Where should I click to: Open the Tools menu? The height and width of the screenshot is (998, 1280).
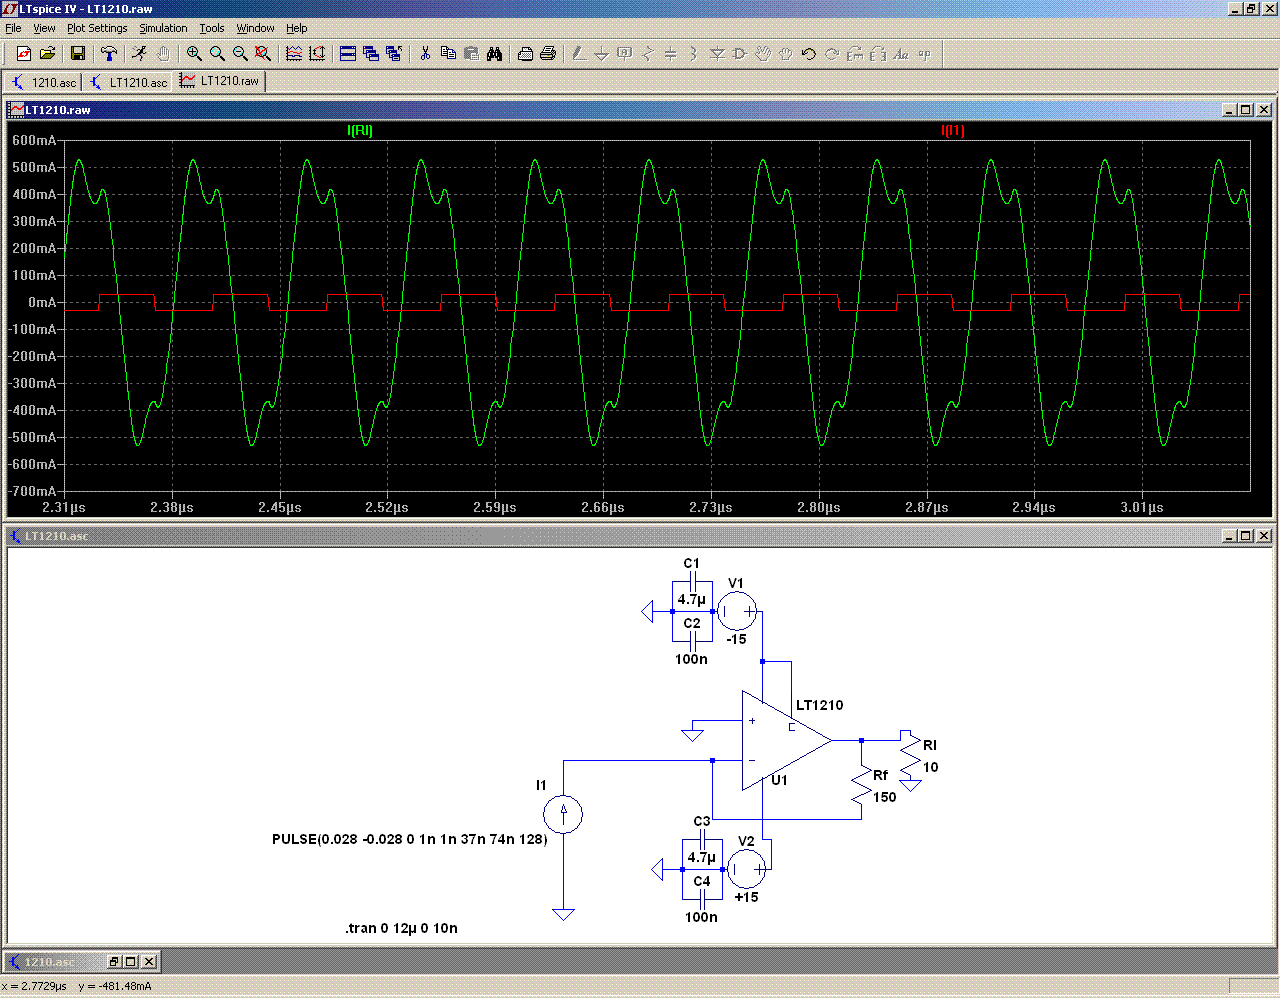coord(211,28)
